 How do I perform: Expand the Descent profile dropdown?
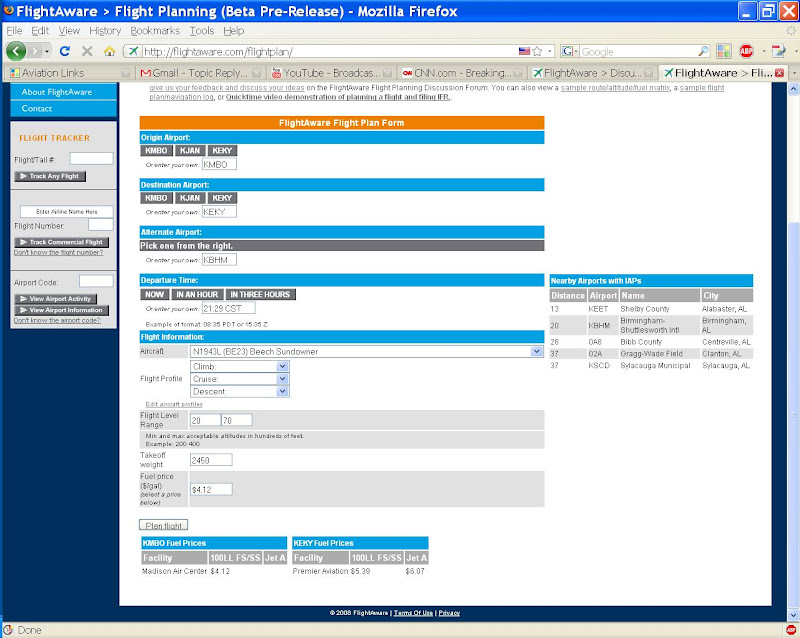tap(283, 391)
